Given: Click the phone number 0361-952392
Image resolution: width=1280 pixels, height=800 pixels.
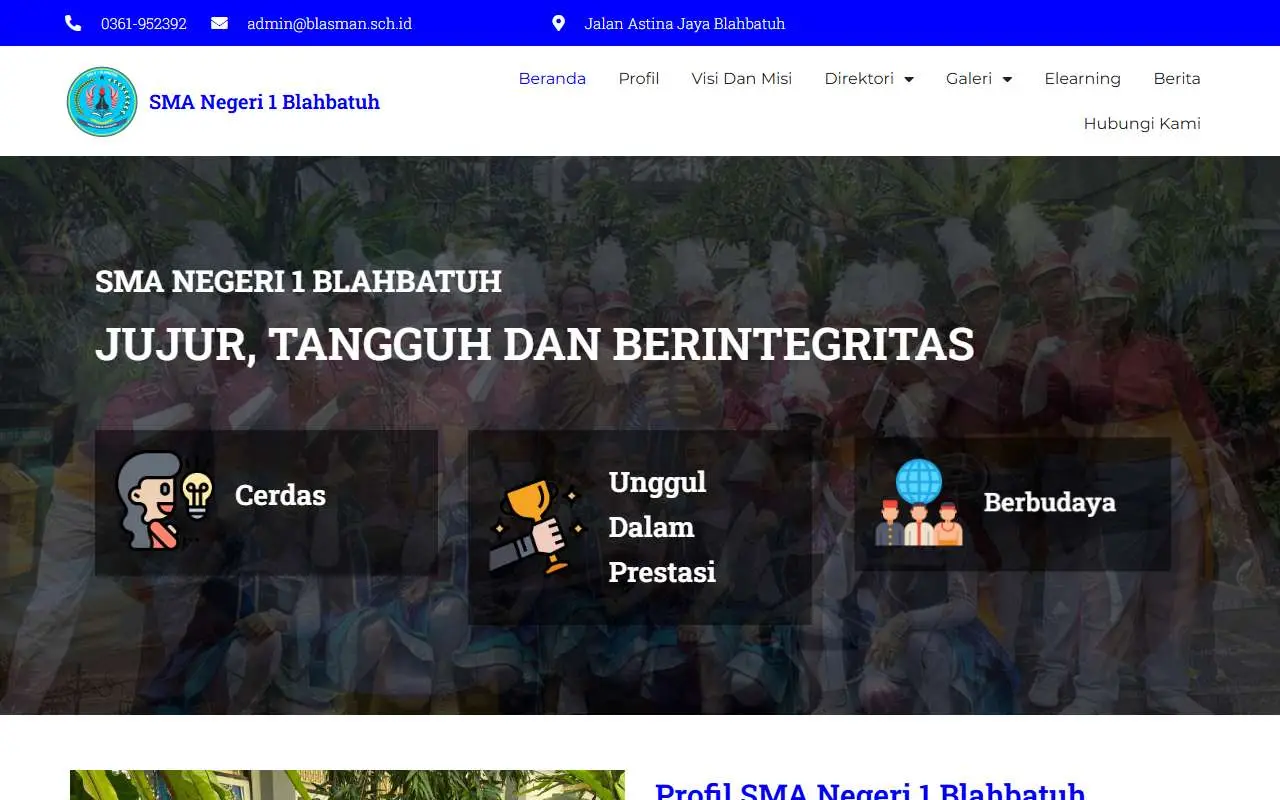Looking at the screenshot, I should (x=144, y=23).
